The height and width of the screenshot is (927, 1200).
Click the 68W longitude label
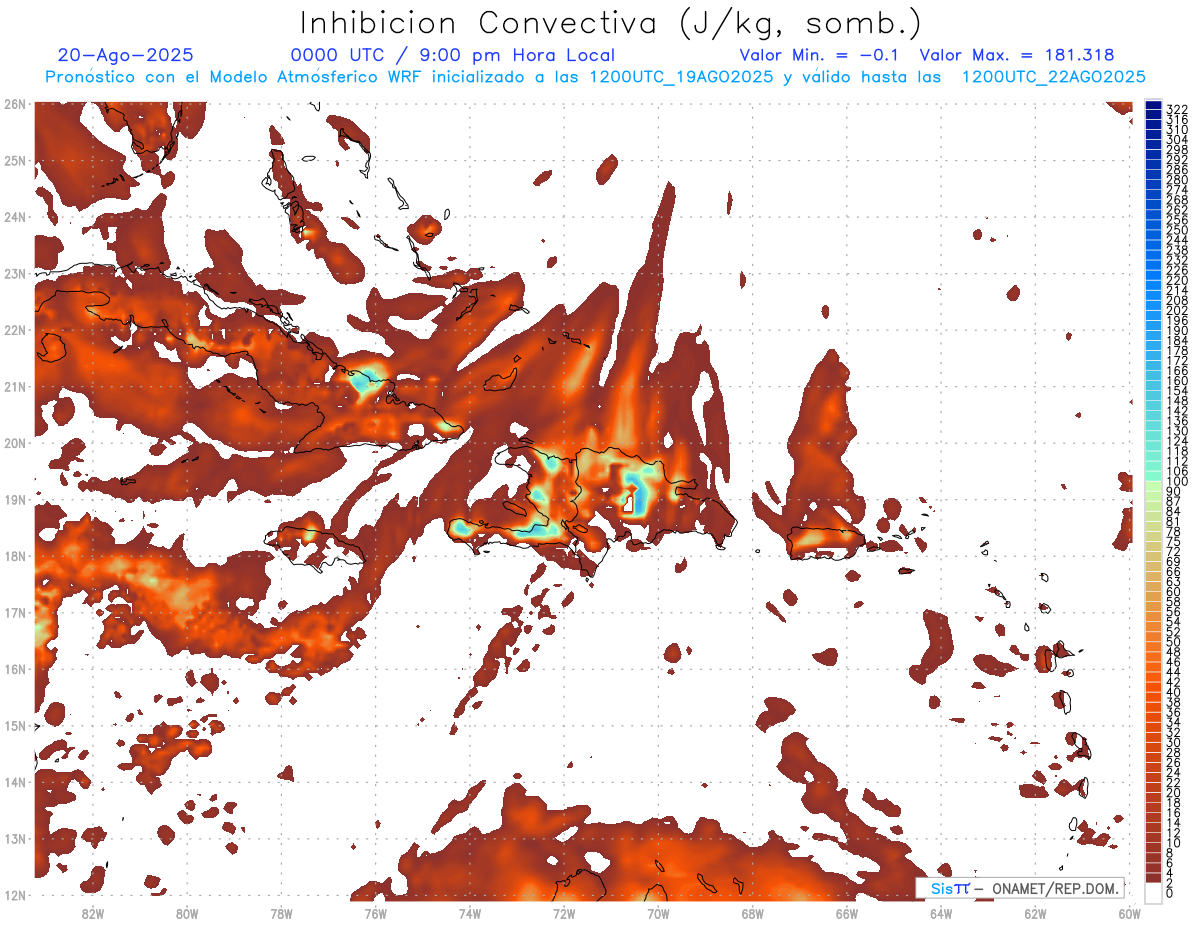(x=752, y=912)
